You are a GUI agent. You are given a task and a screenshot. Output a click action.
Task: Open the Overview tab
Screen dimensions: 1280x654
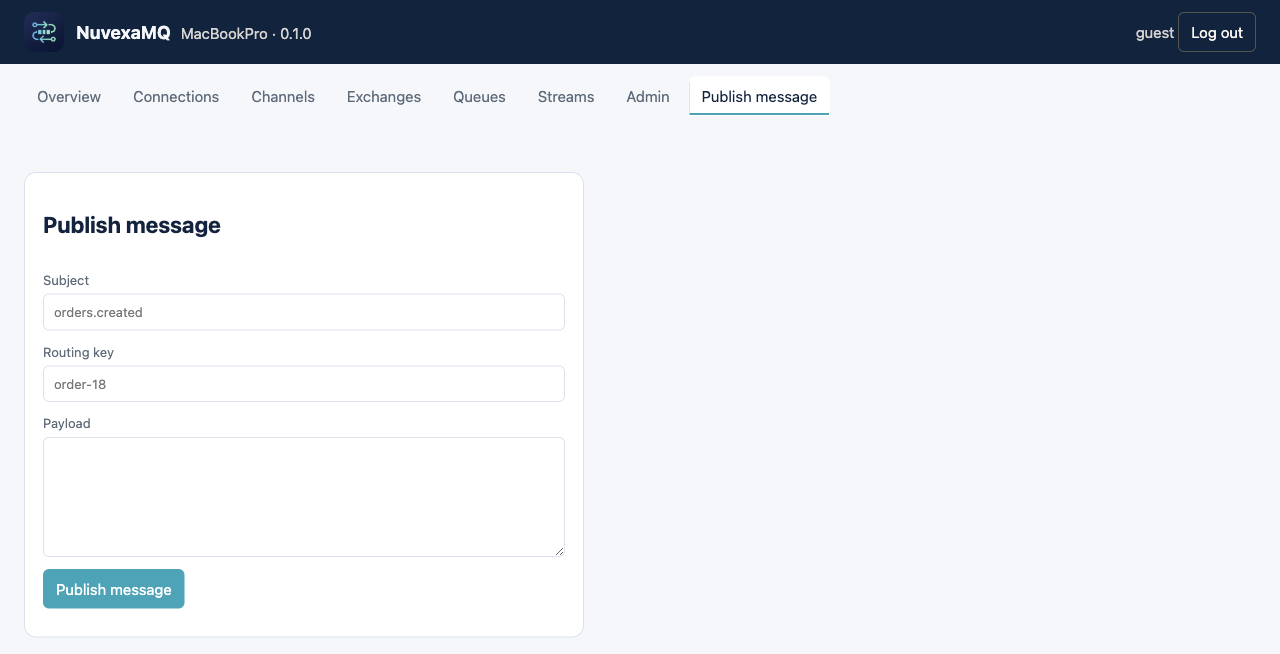69,97
